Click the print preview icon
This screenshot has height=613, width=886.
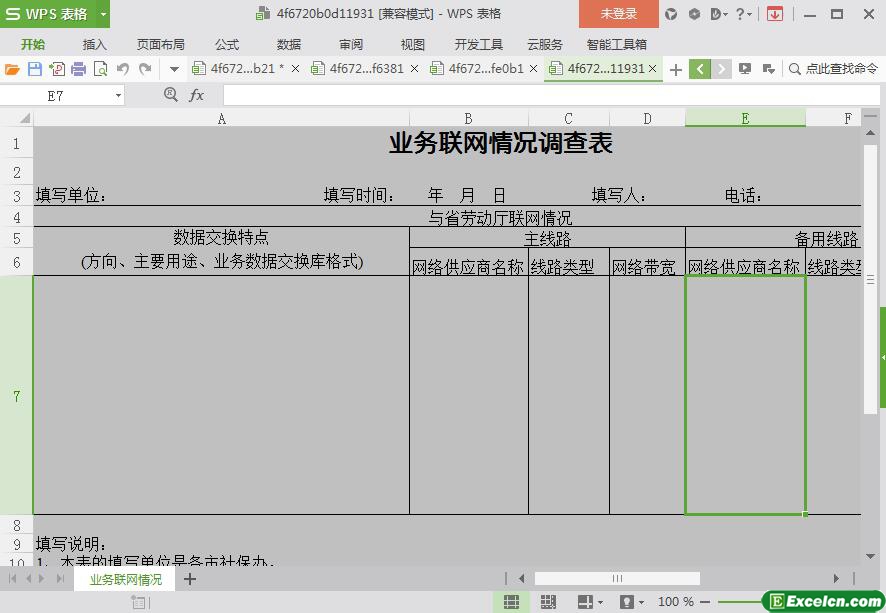click(100, 69)
